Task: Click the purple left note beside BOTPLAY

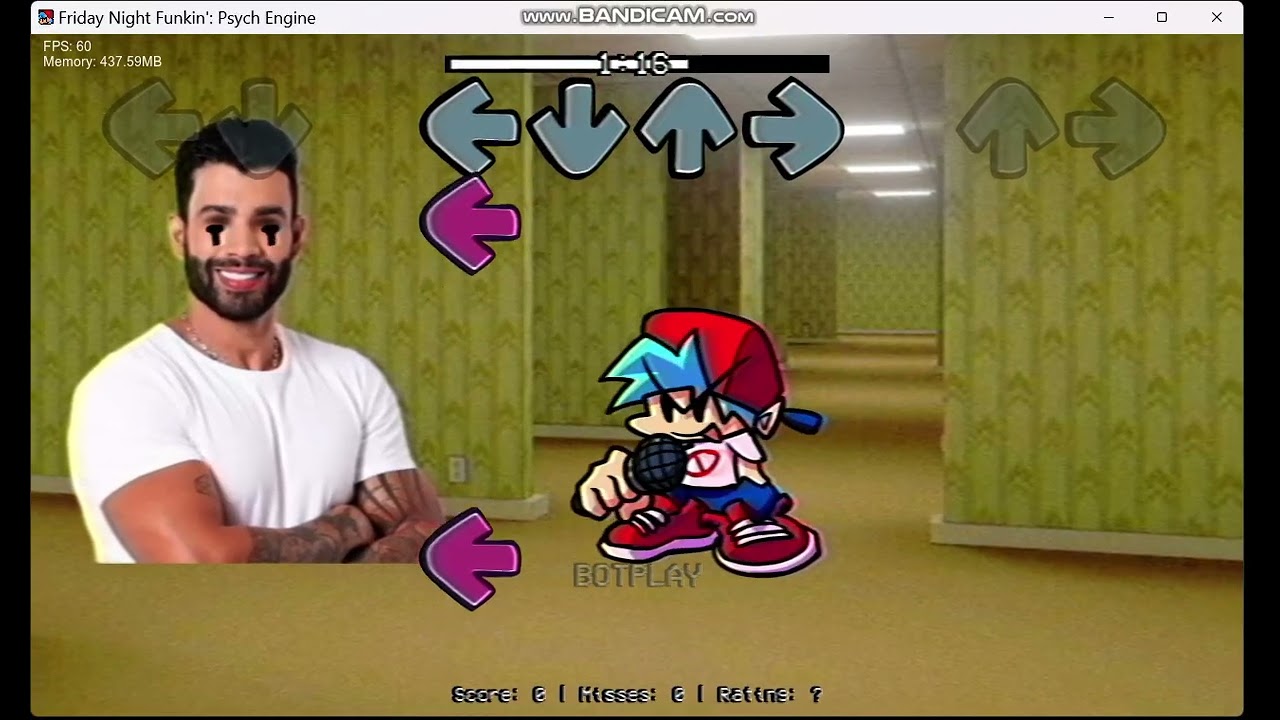Action: pos(470,559)
